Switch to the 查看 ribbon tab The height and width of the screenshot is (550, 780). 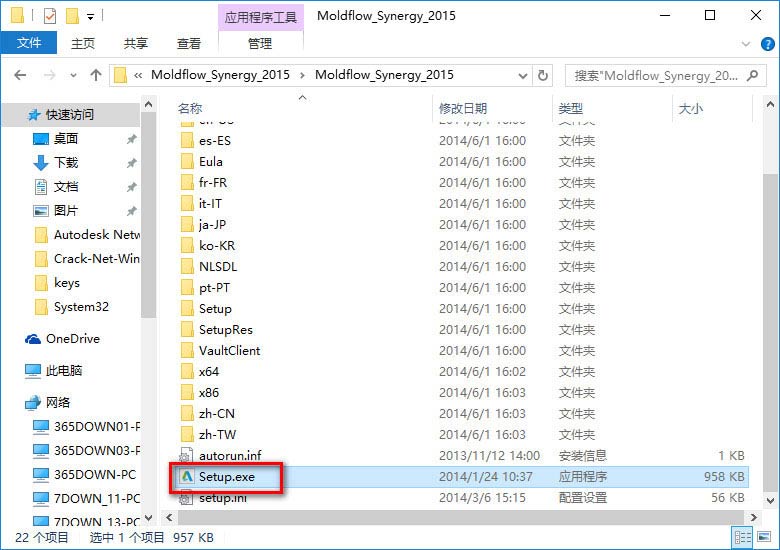(x=189, y=44)
